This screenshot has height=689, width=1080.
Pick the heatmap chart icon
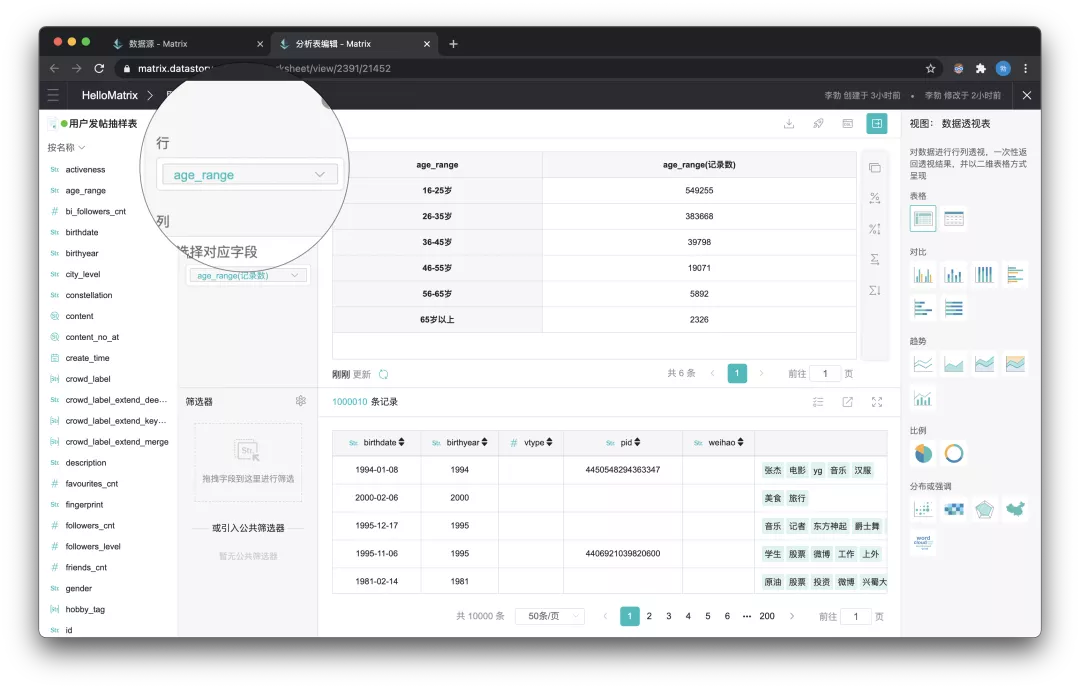pos(953,509)
